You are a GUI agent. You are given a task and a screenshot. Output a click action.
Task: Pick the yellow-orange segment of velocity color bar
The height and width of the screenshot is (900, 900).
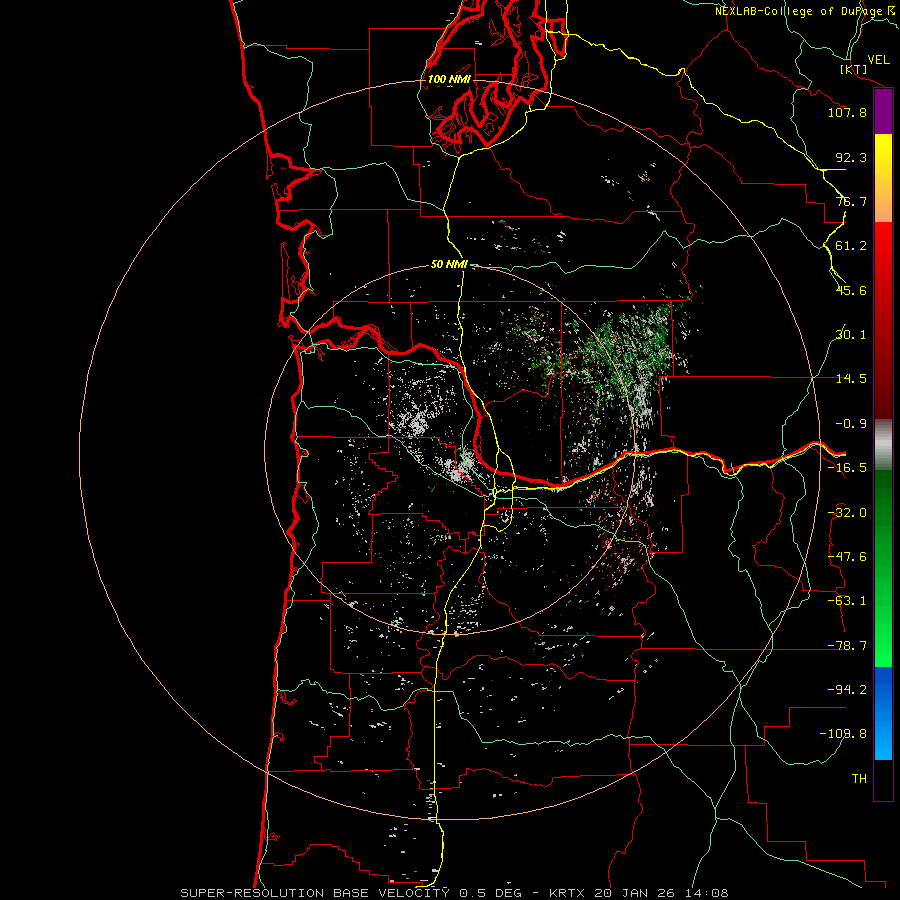(x=883, y=178)
